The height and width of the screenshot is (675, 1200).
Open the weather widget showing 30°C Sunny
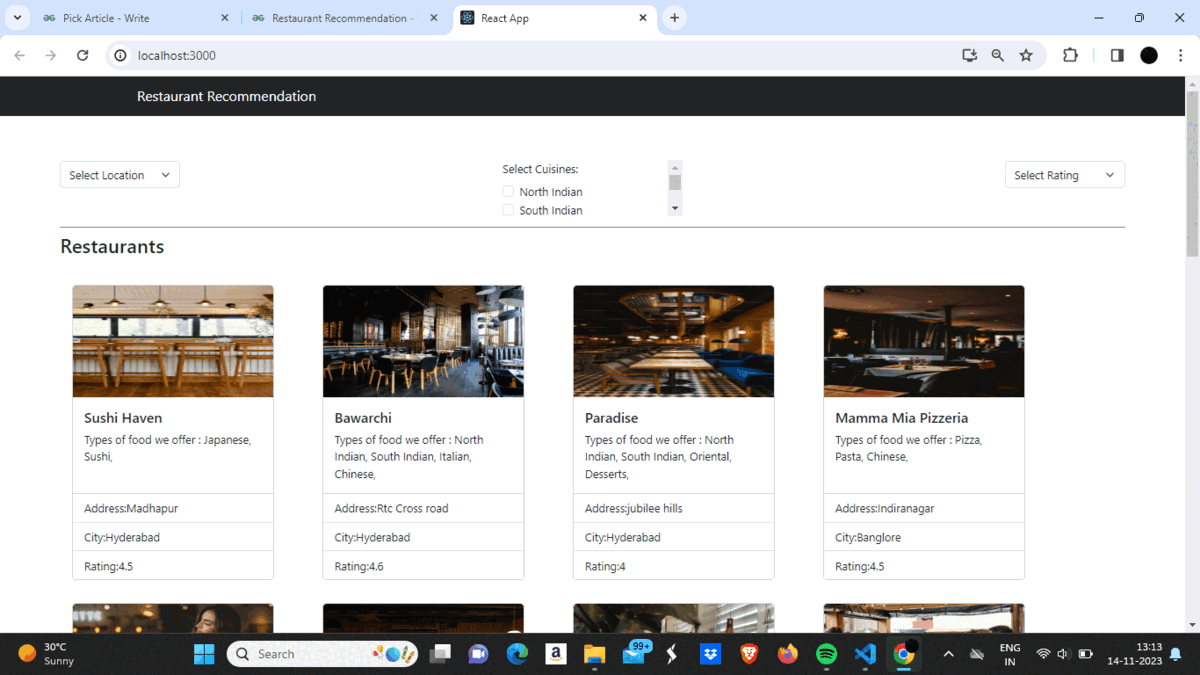tap(47, 654)
